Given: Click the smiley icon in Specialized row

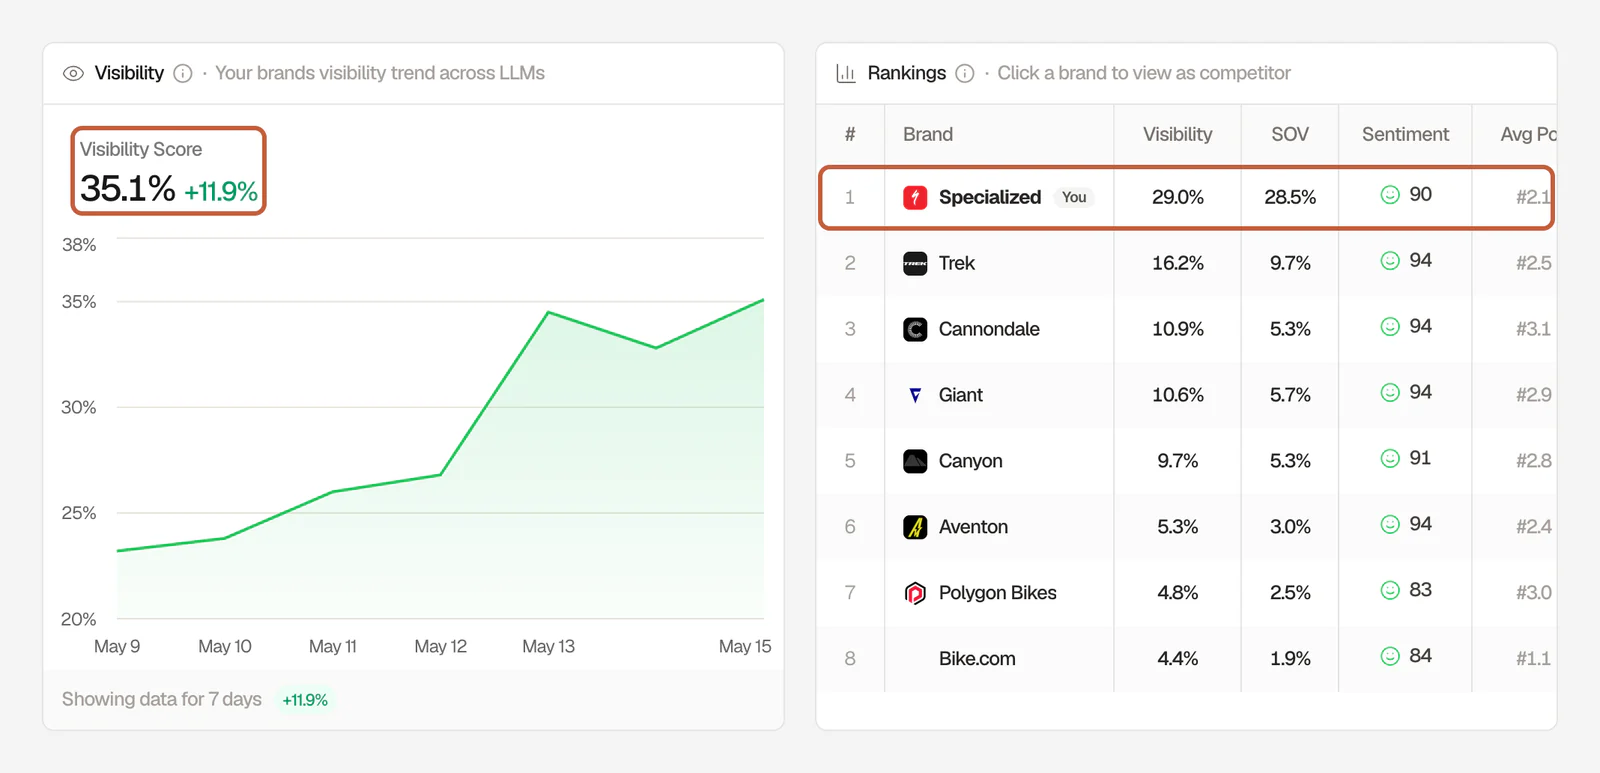Looking at the screenshot, I should [1390, 194].
